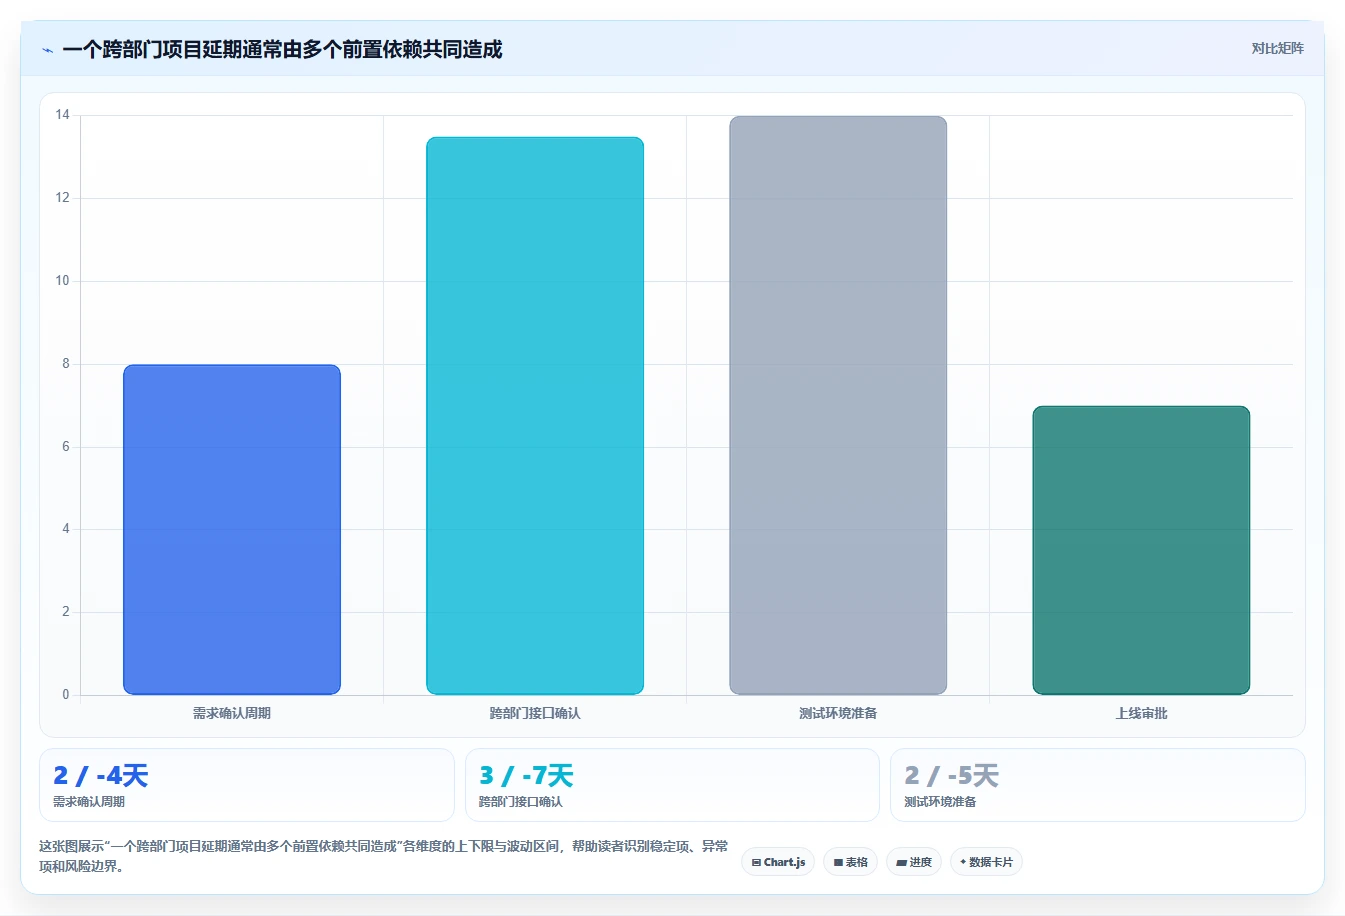Click the gray 测试环境准备 bar

(838, 405)
